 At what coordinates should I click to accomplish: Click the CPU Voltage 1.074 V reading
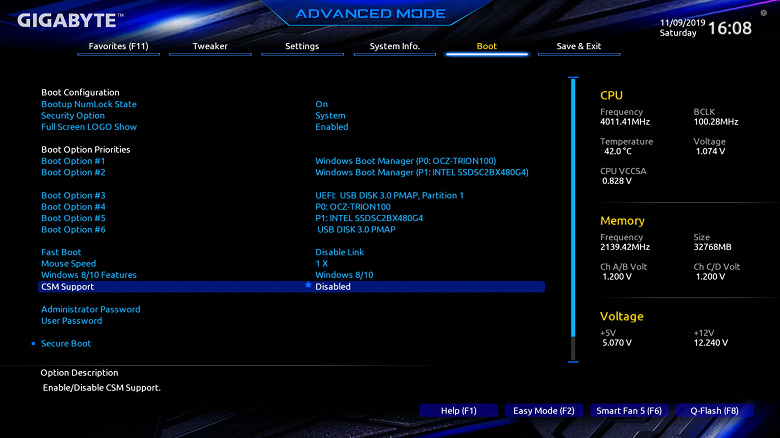(710, 151)
